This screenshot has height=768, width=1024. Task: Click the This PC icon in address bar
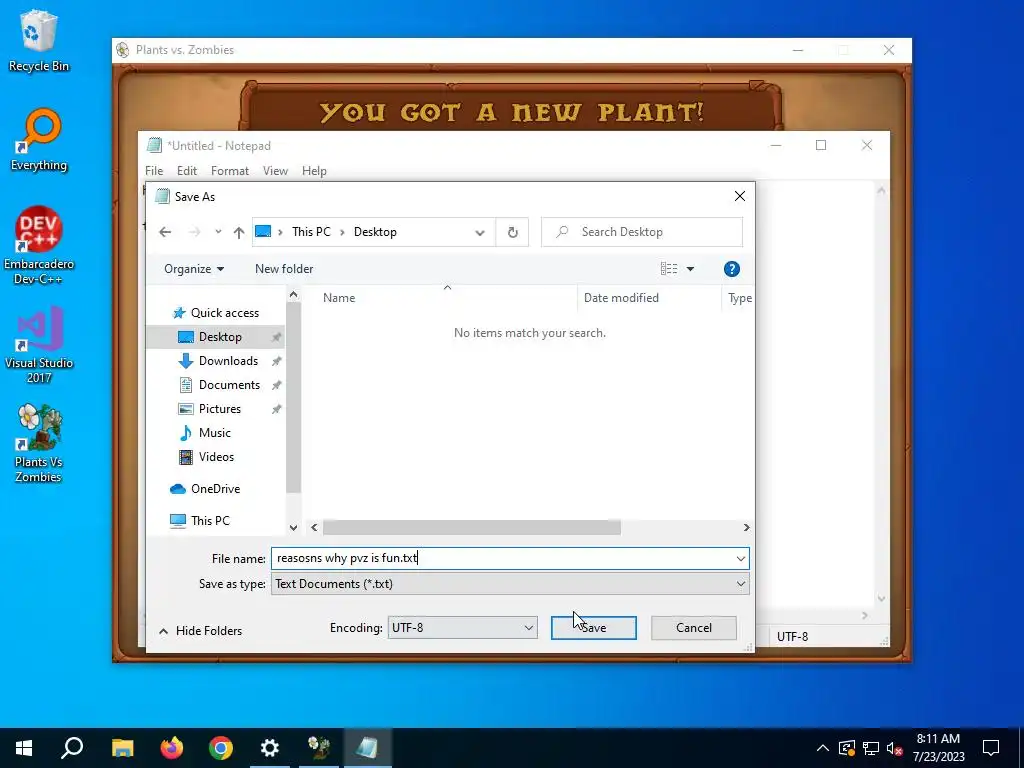click(263, 232)
